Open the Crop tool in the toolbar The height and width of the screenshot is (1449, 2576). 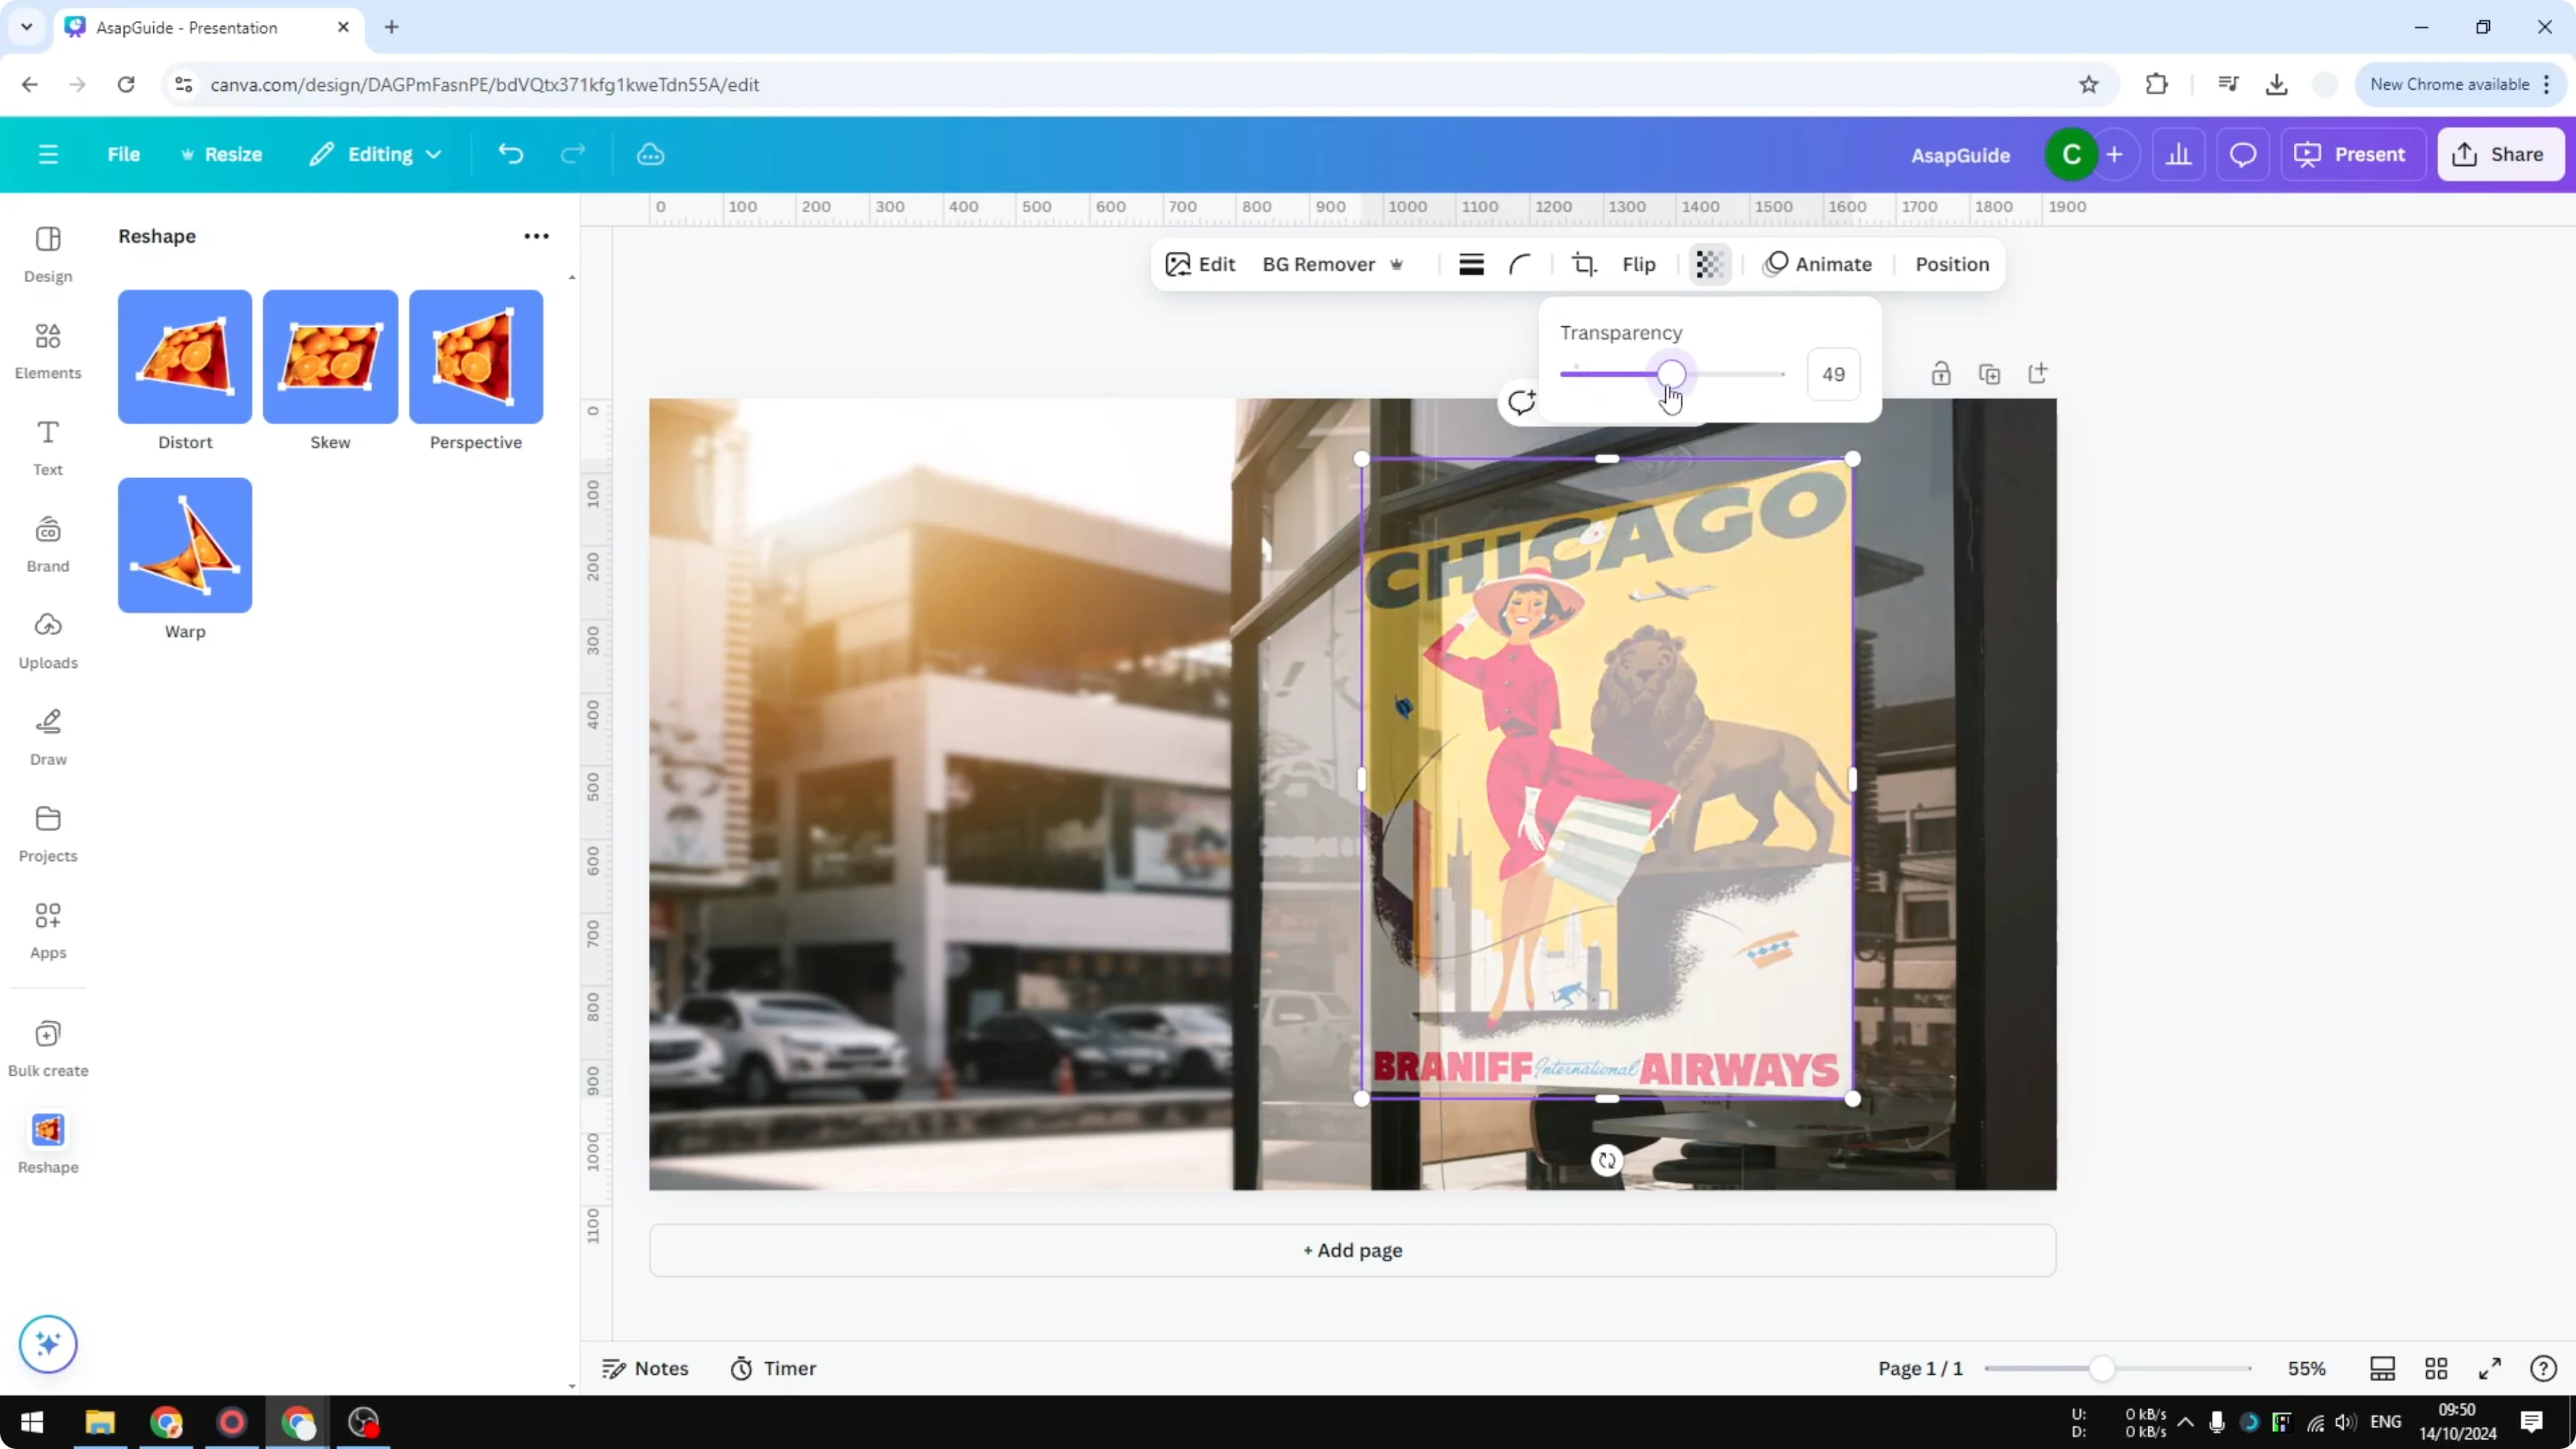pos(1584,264)
